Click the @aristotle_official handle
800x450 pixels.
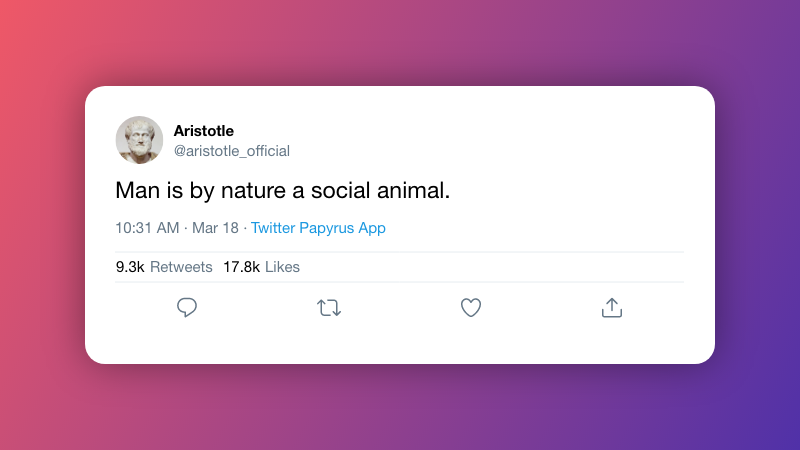[x=232, y=151]
